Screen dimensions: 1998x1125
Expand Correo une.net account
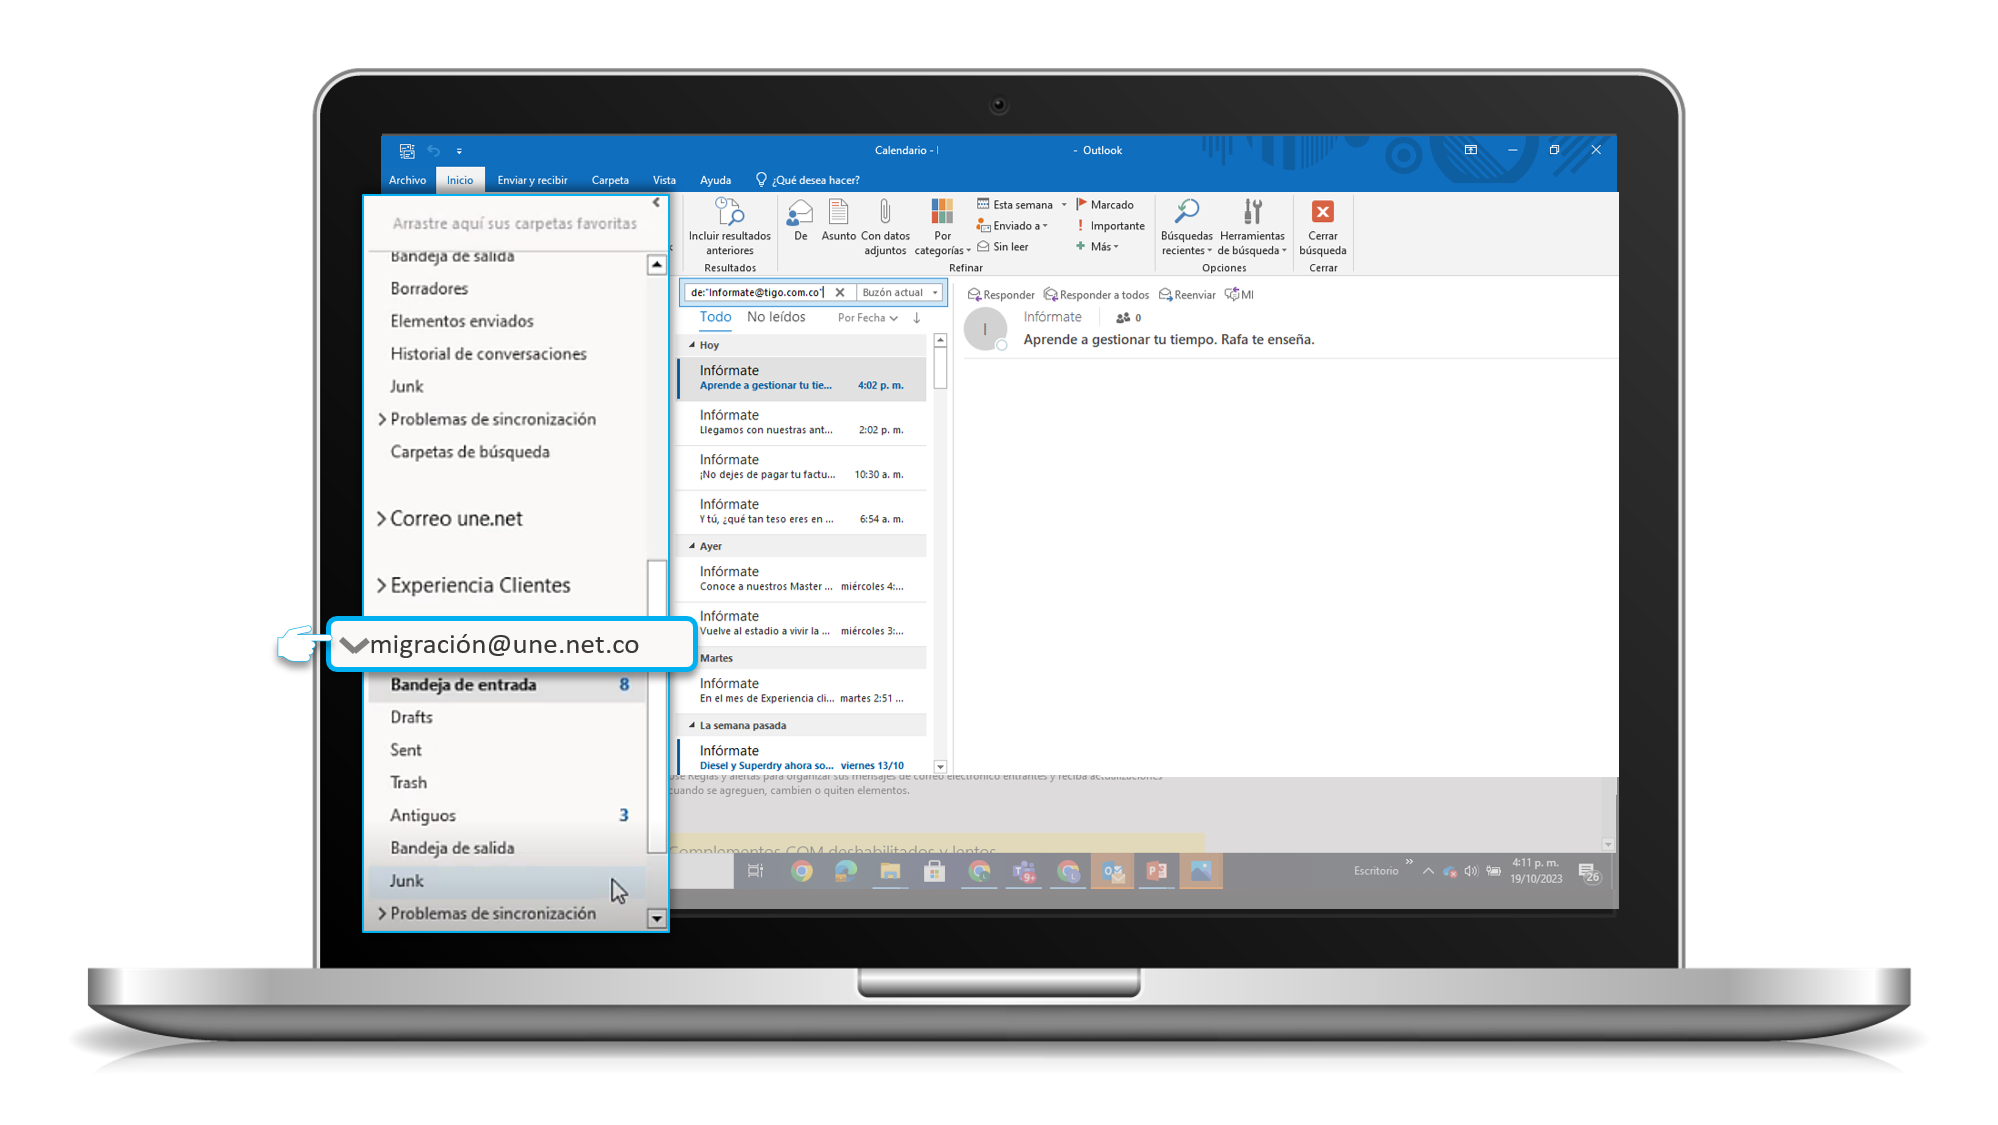tap(381, 519)
